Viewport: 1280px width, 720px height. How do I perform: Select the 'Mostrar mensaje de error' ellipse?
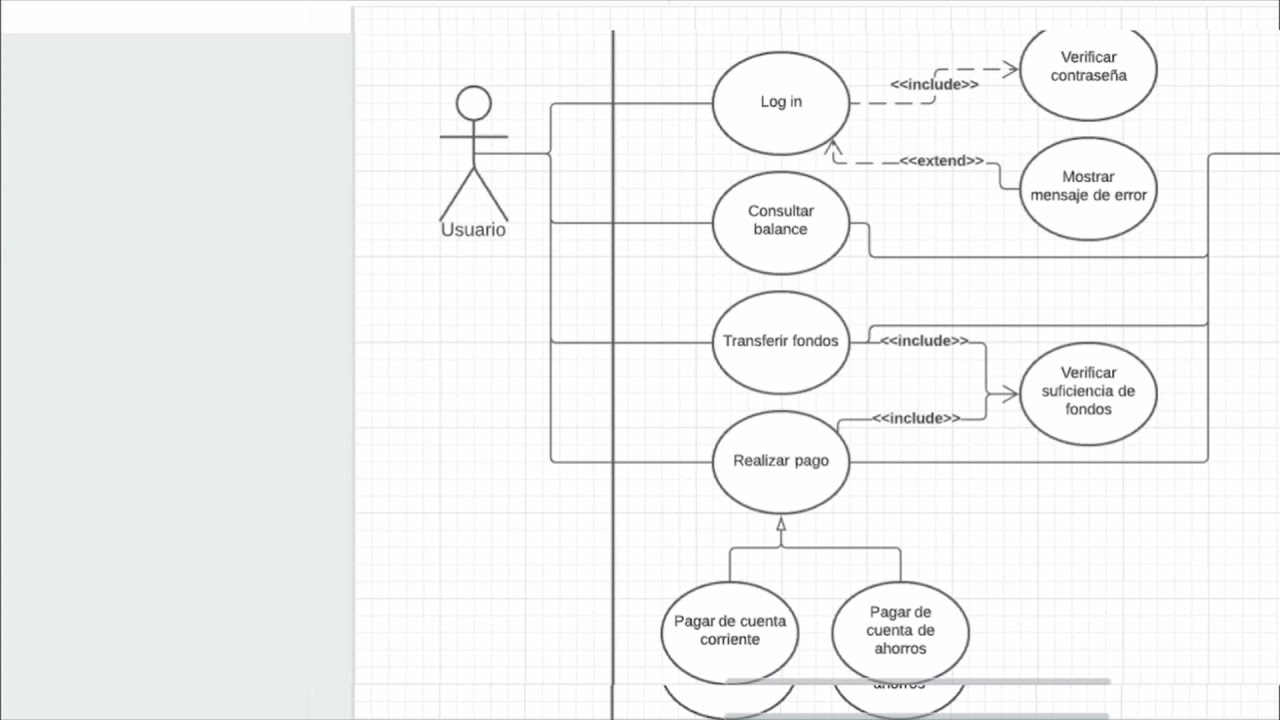pos(1088,188)
